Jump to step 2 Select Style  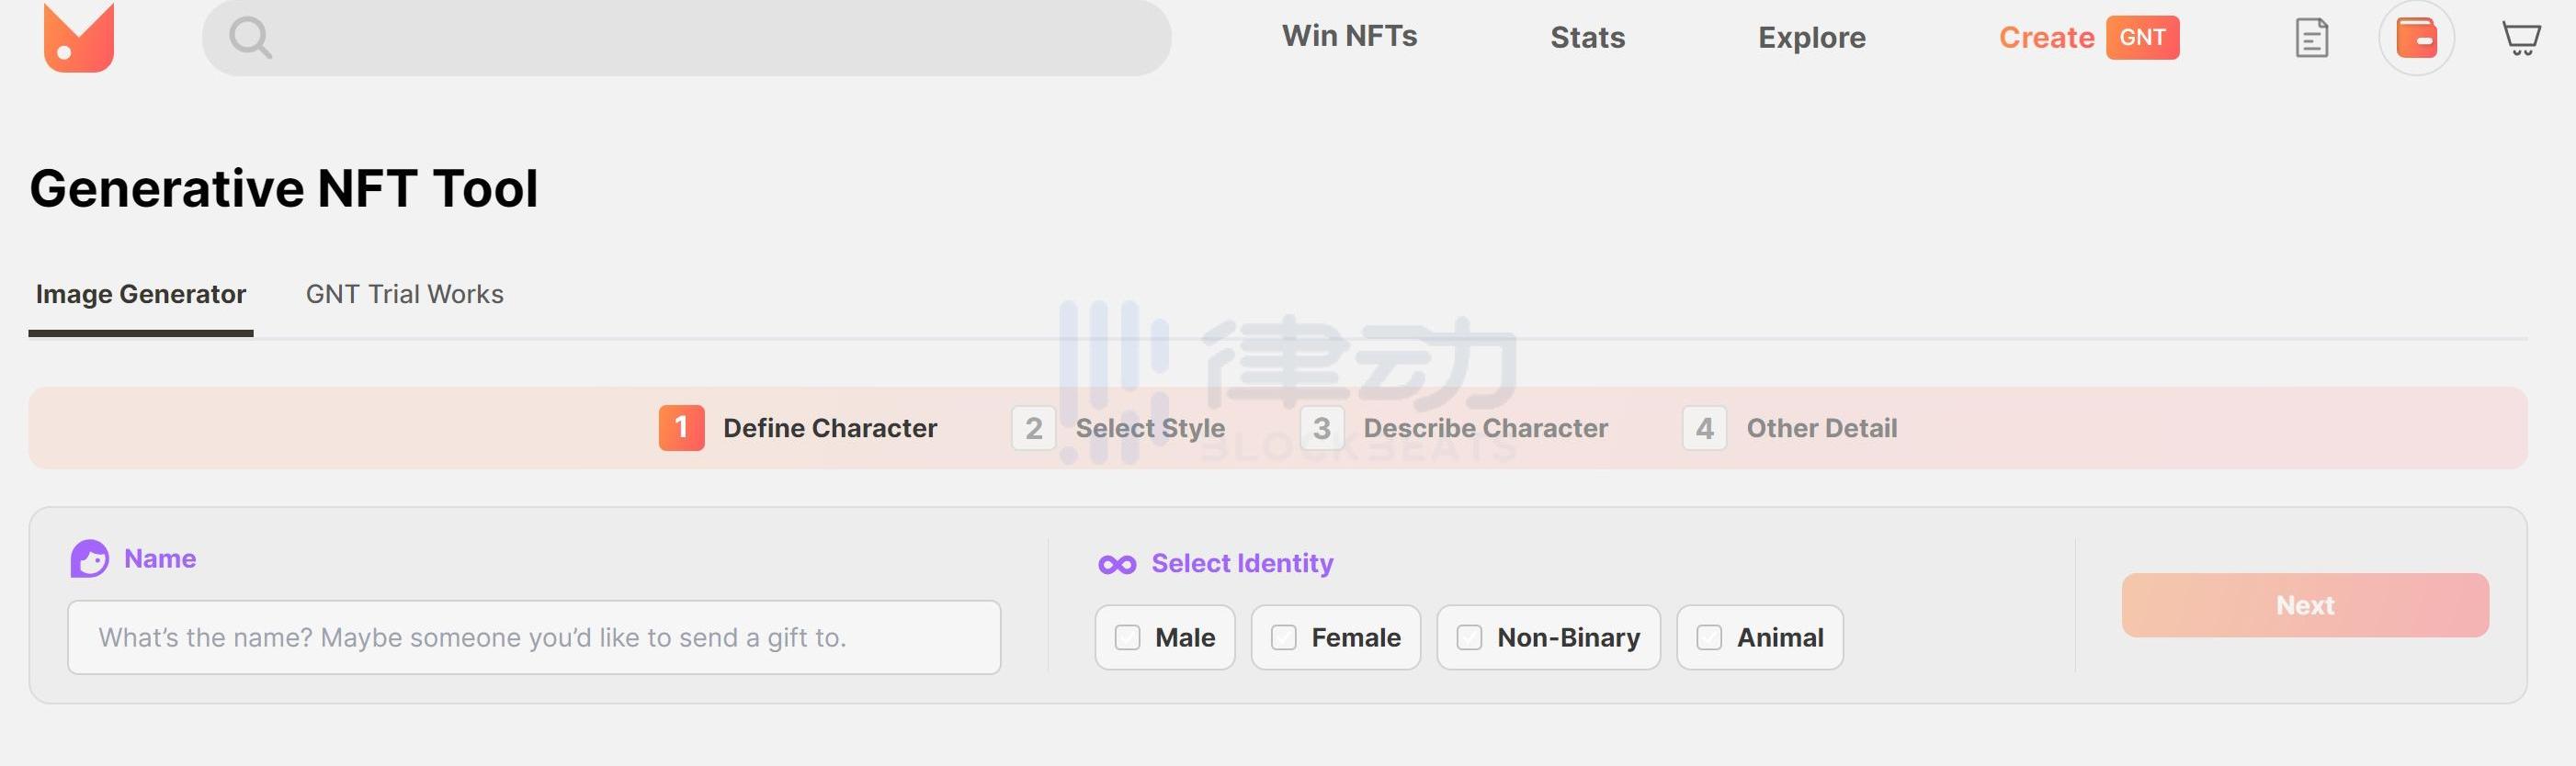pyautogui.click(x=1118, y=428)
